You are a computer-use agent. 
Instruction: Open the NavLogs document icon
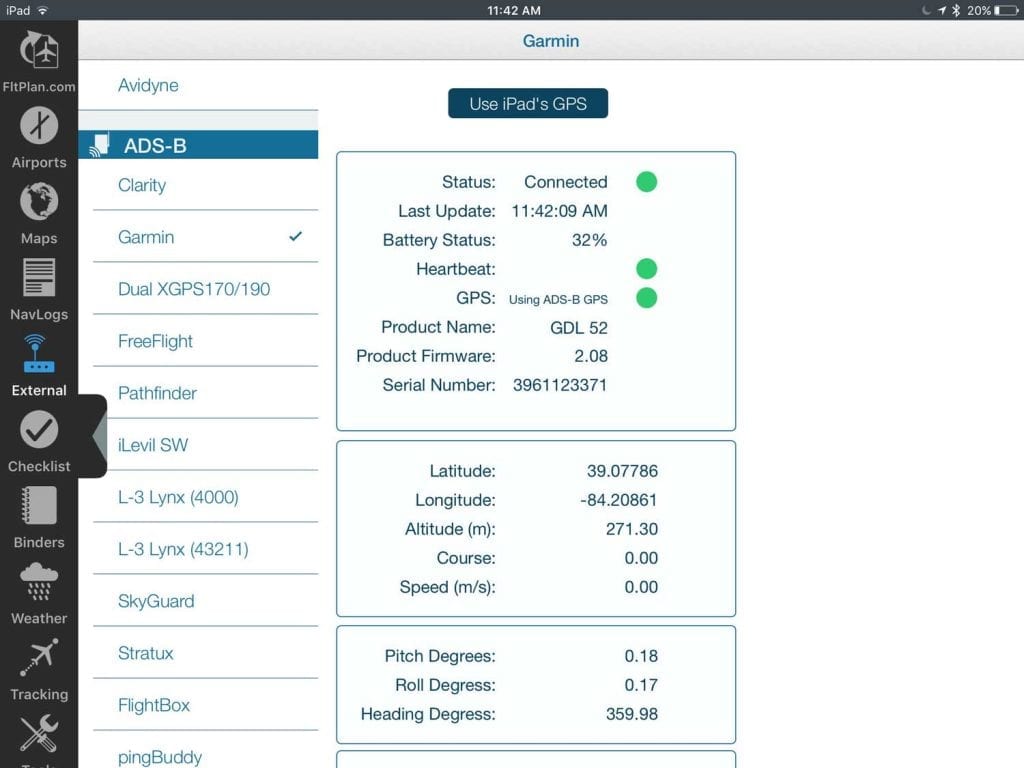39,277
